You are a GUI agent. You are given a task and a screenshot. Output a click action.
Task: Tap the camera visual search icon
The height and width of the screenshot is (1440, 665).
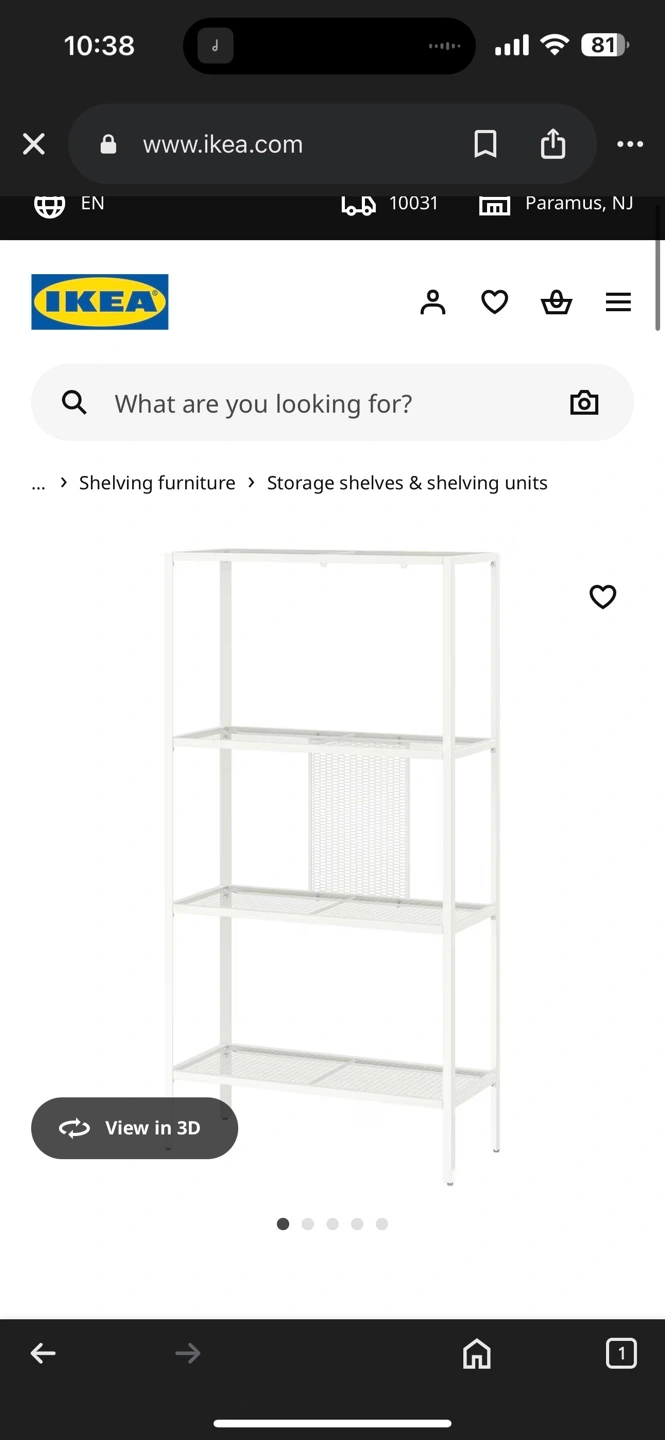[584, 403]
